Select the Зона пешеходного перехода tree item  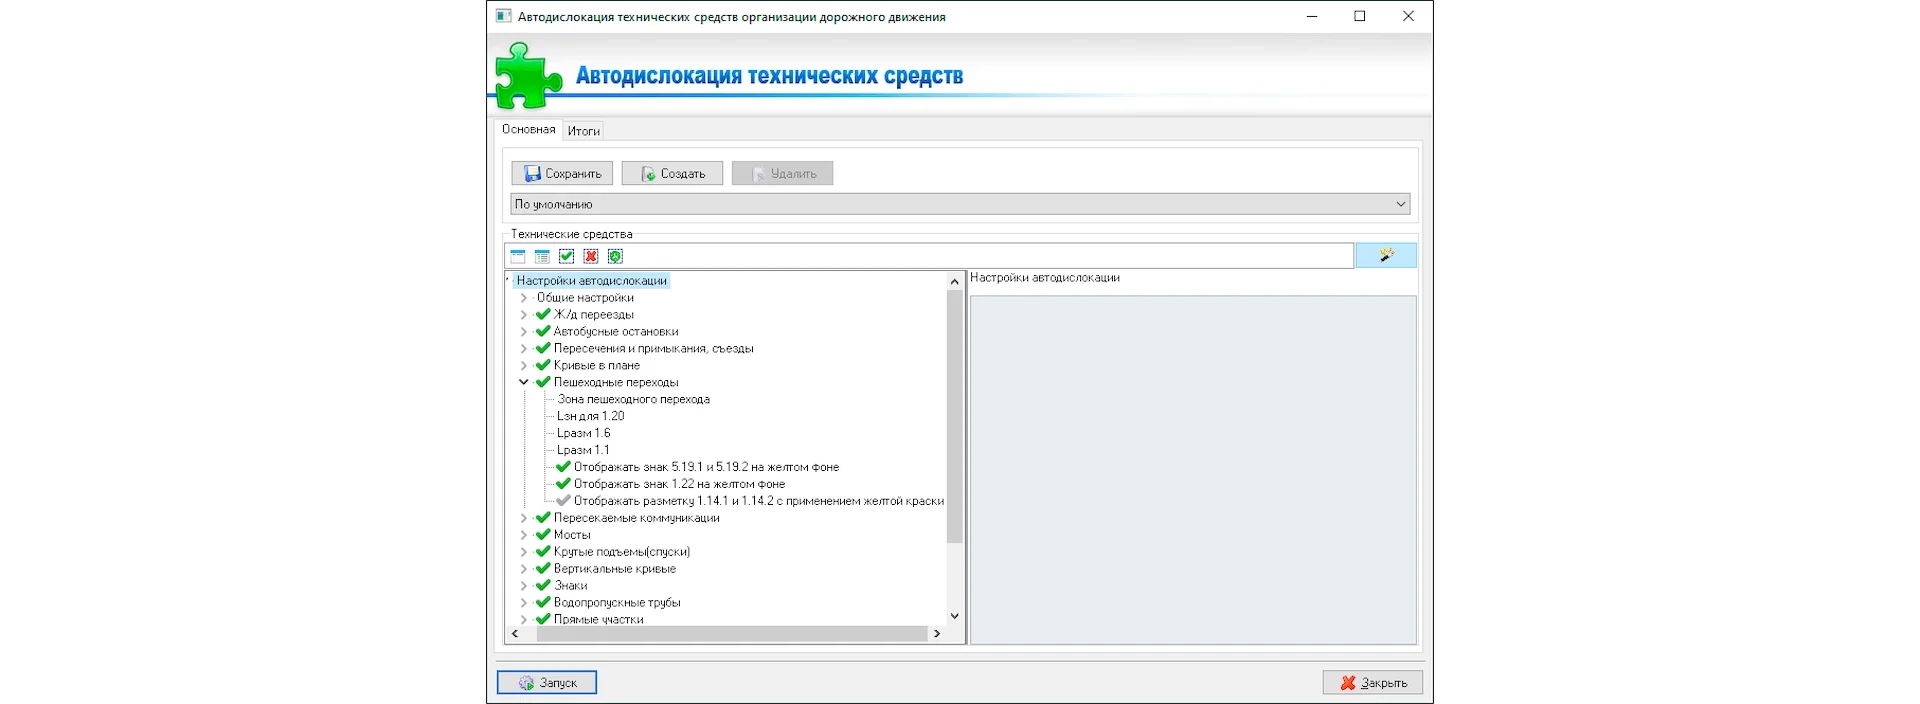pyautogui.click(x=633, y=399)
